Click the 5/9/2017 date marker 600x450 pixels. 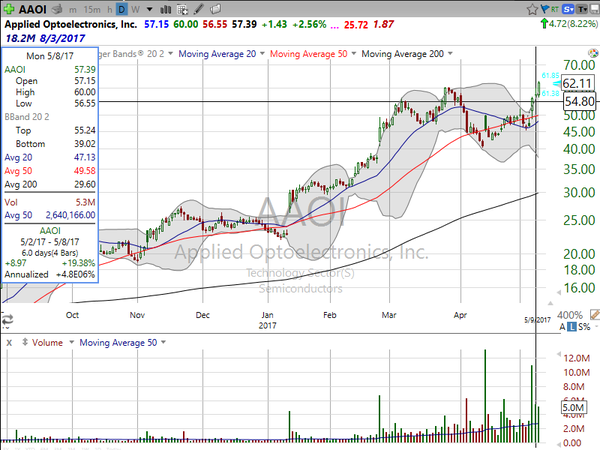click(x=537, y=320)
